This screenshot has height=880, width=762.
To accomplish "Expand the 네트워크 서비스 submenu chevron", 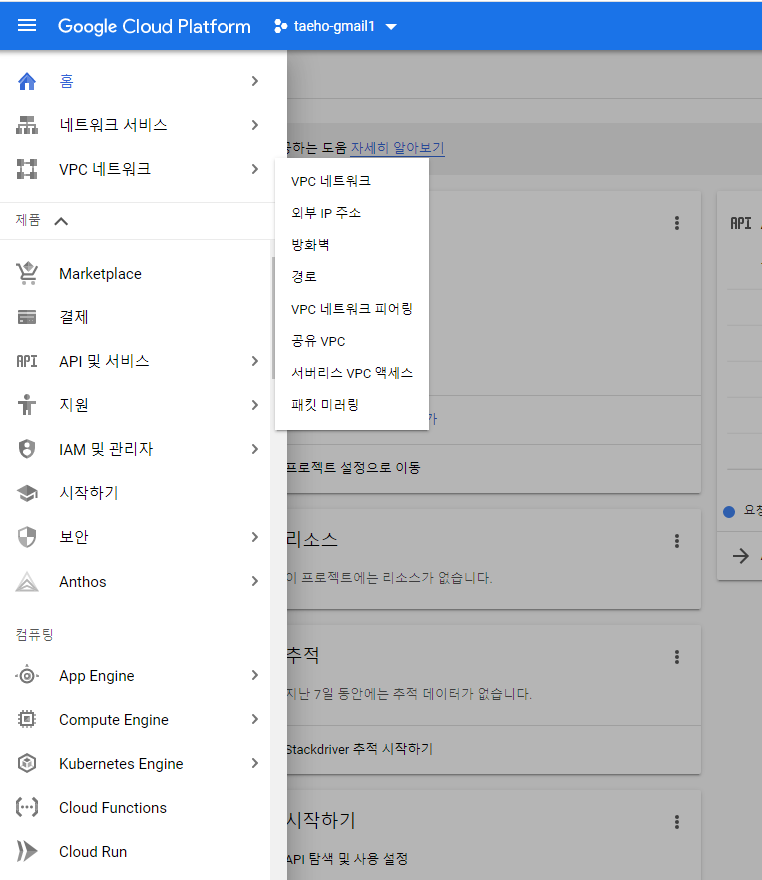I will click(x=255, y=125).
